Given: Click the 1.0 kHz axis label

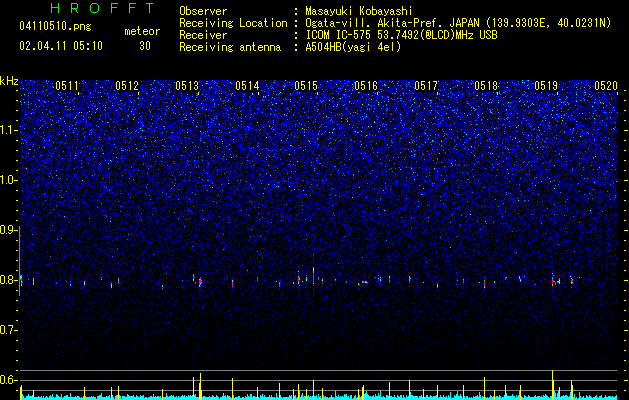Looking at the screenshot, I should coord(9,180).
